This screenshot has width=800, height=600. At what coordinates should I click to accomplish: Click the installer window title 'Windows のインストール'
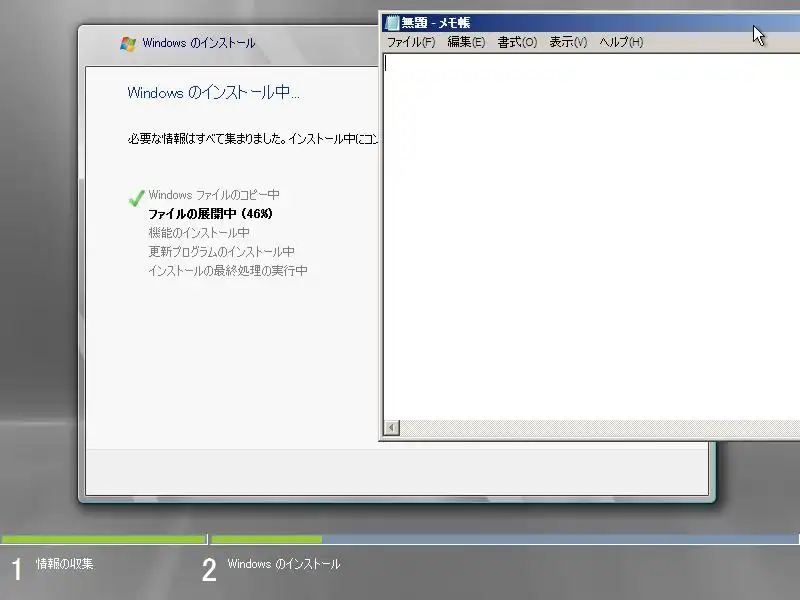pos(198,43)
